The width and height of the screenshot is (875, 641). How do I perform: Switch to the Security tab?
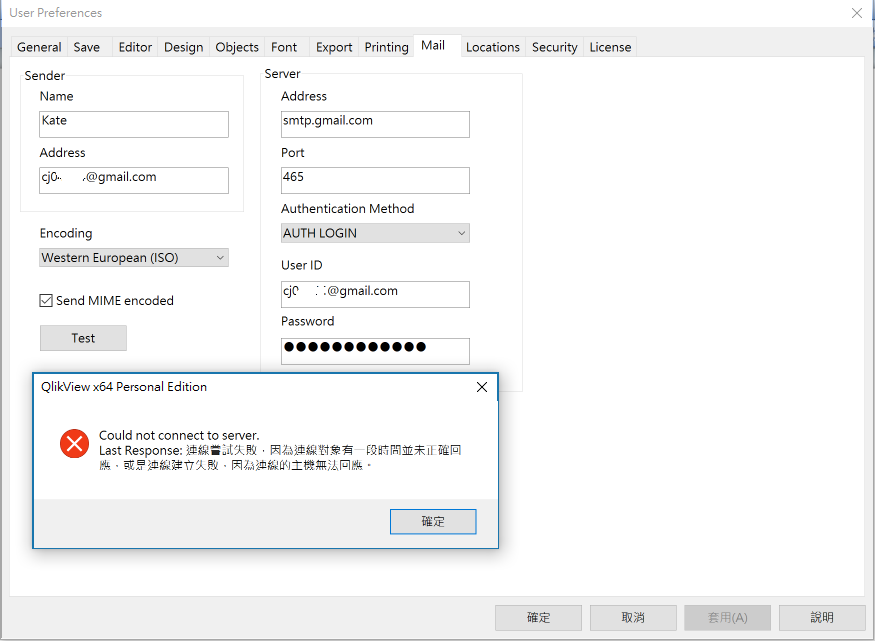(x=554, y=47)
